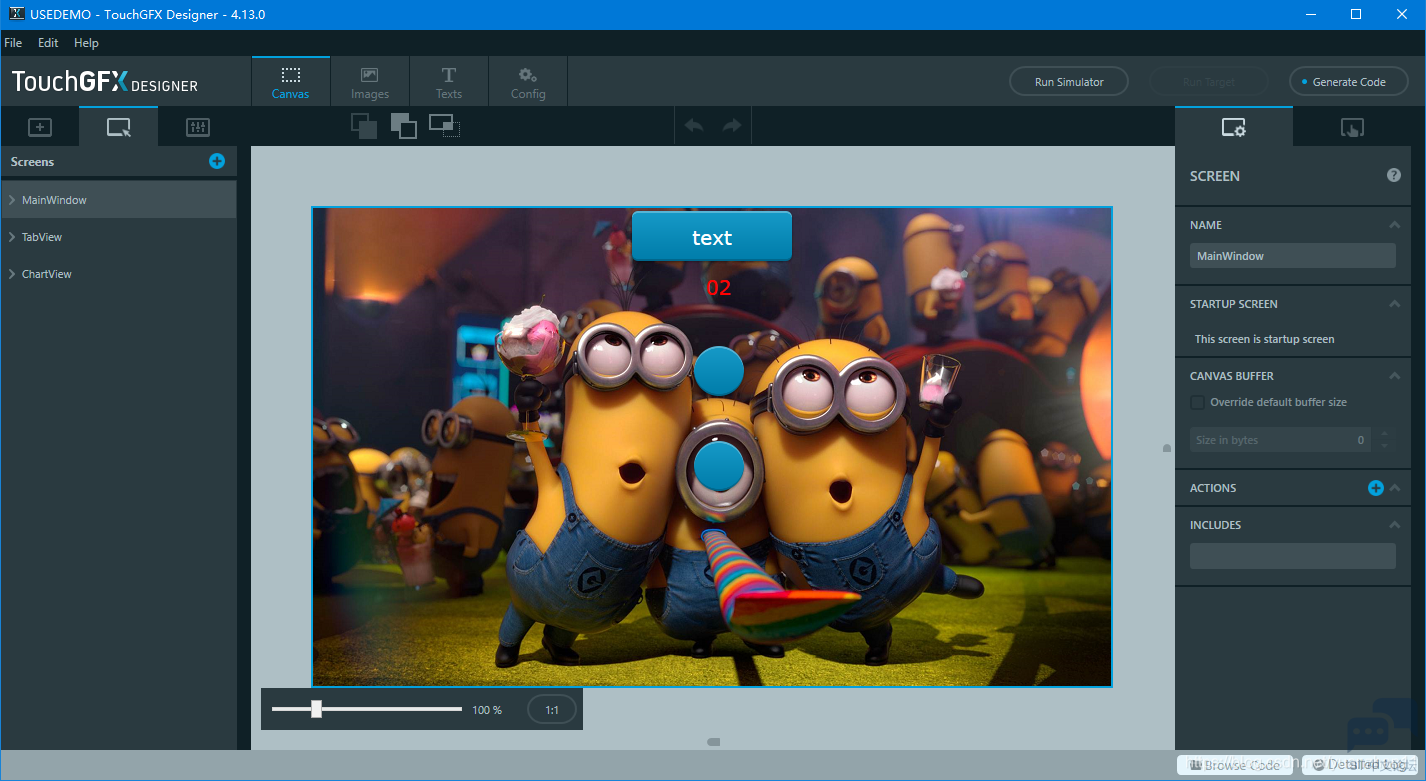Add a new action with plus icon
The width and height of the screenshot is (1426, 781).
coord(1376,488)
